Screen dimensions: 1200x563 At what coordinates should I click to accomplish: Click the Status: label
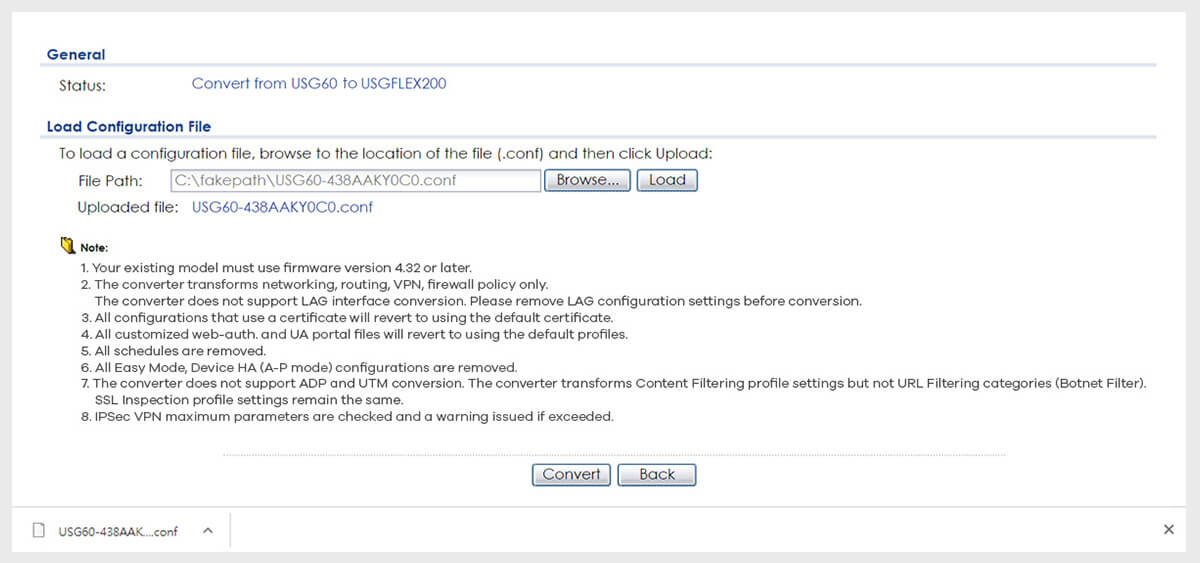pyautogui.click(x=82, y=84)
